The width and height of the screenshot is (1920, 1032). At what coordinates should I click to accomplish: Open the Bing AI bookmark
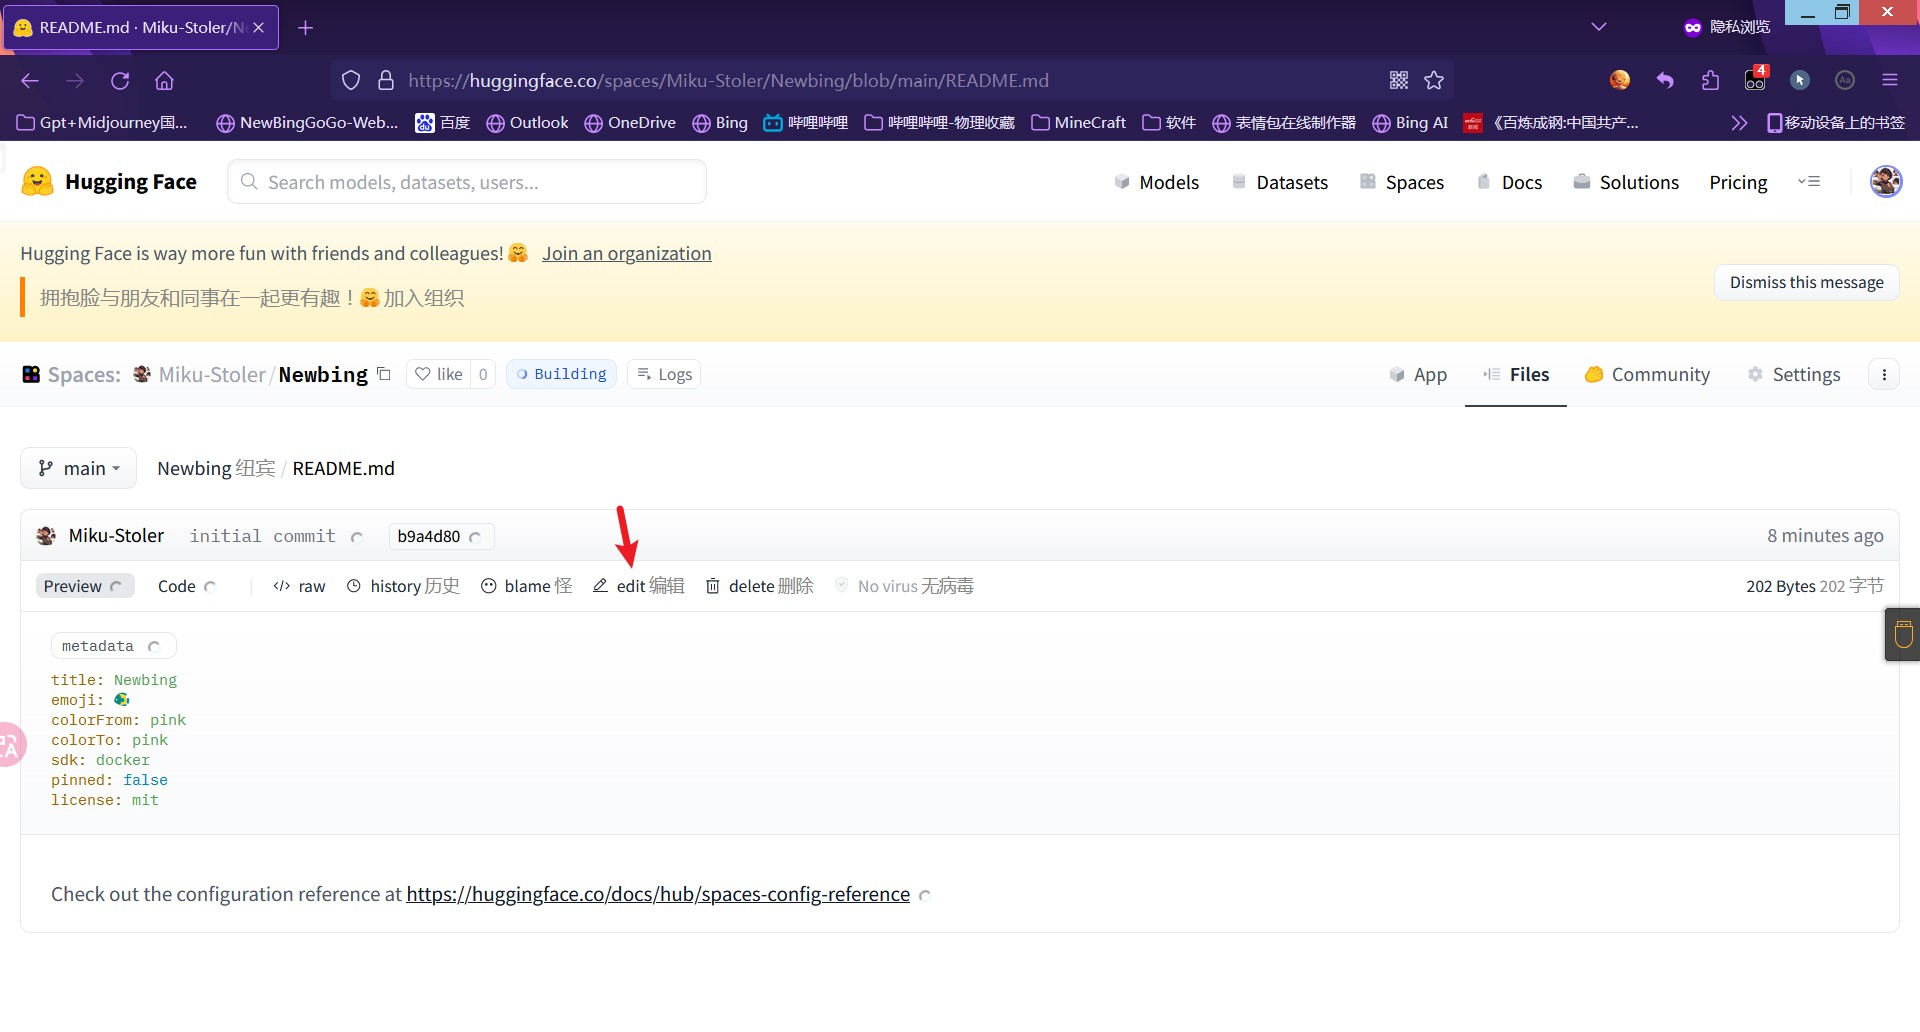pyautogui.click(x=1410, y=123)
